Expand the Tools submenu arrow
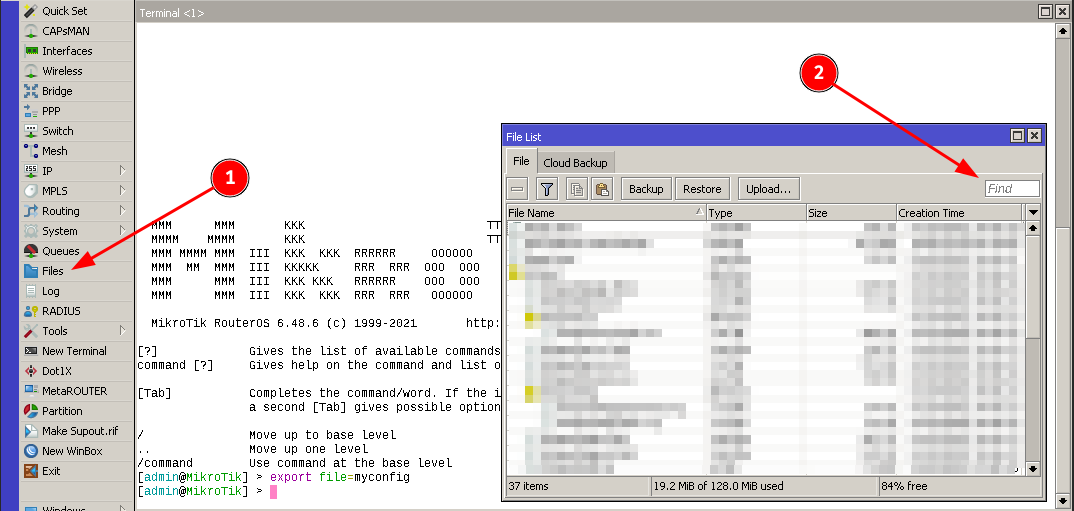 (x=123, y=331)
